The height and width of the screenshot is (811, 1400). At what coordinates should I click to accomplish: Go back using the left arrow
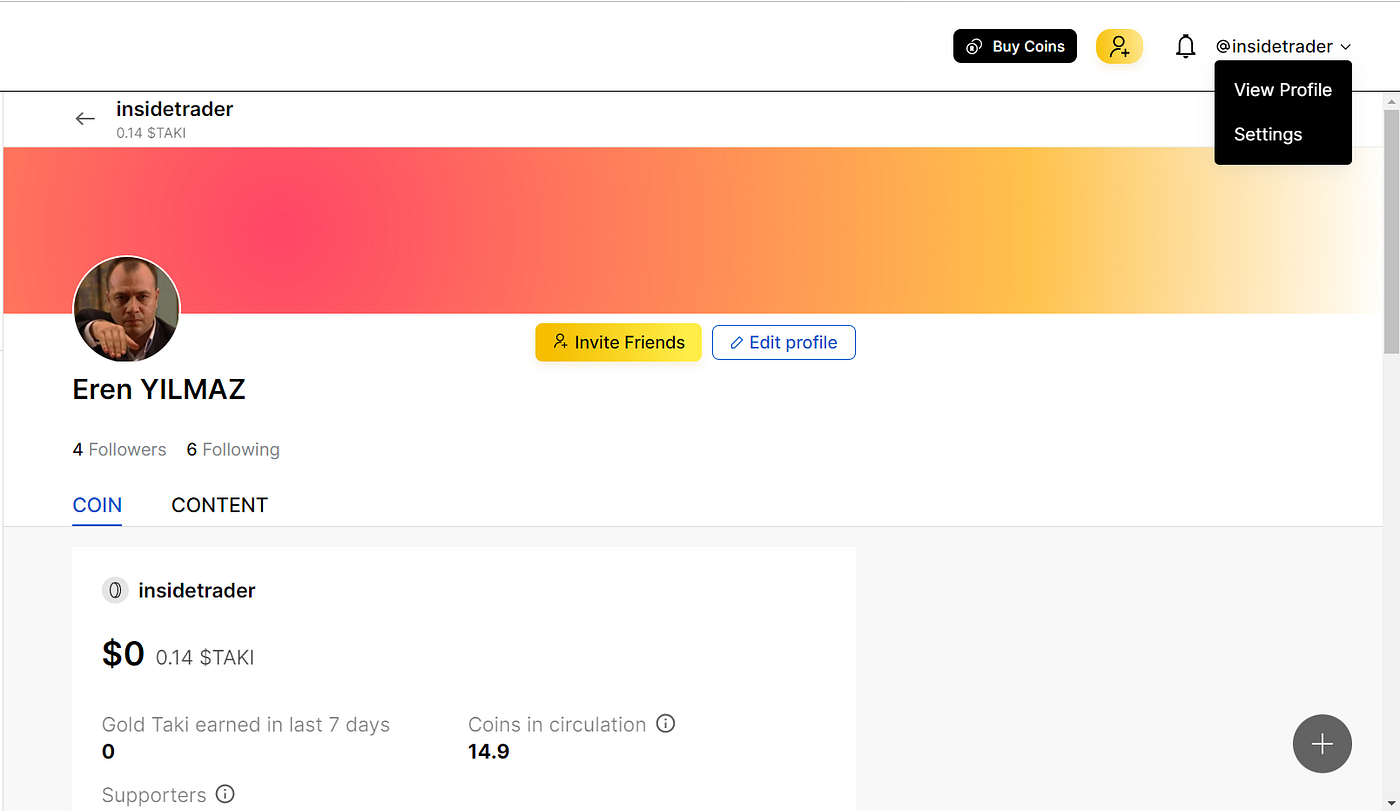(x=85, y=119)
